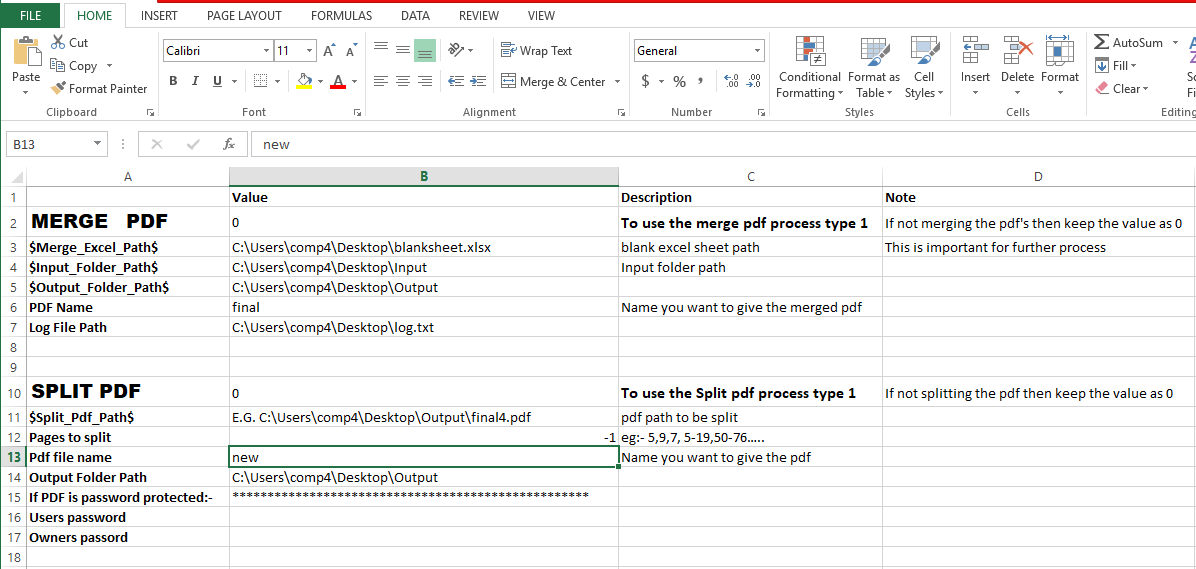Switch to the FORMULAS ribbon tab
The width and height of the screenshot is (1196, 569).
(341, 16)
